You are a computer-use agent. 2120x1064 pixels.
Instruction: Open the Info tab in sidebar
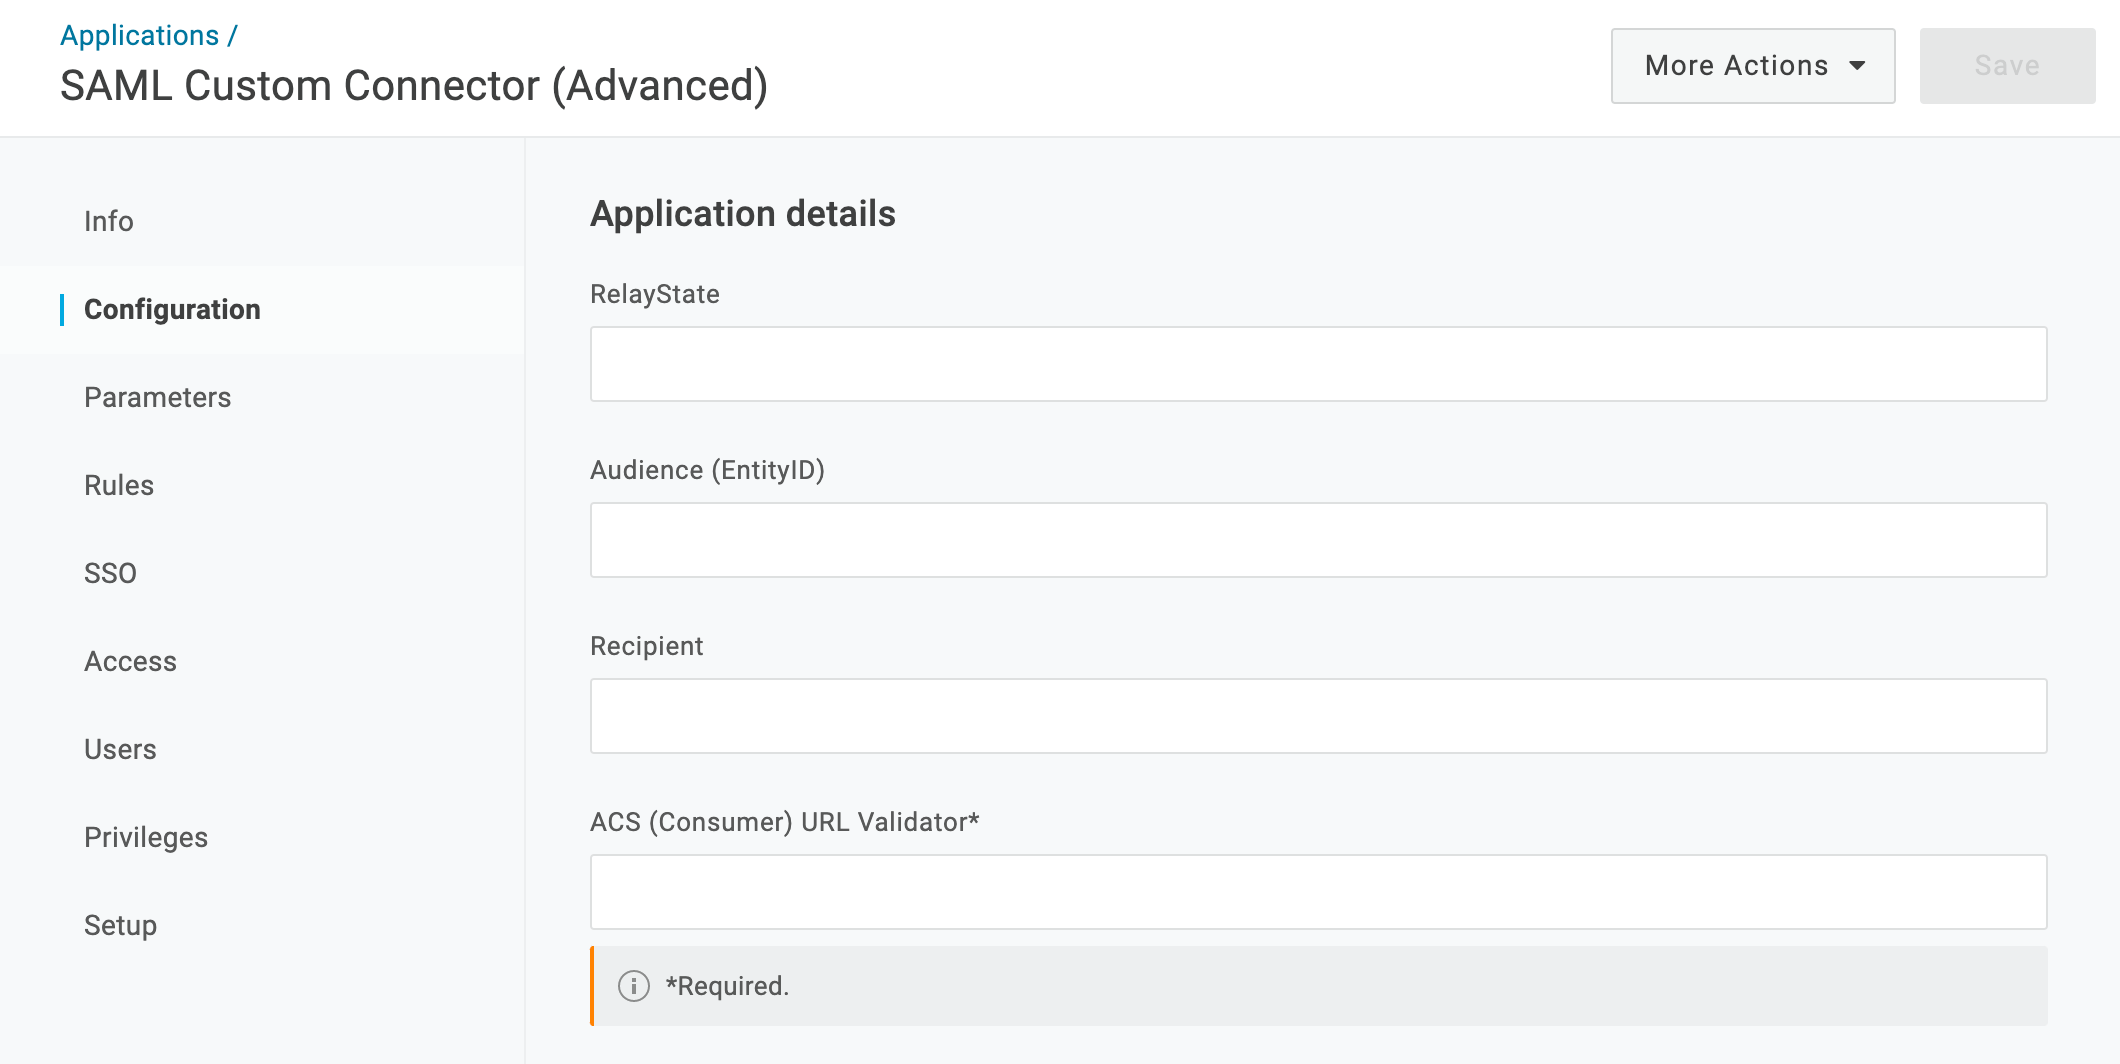coord(109,221)
